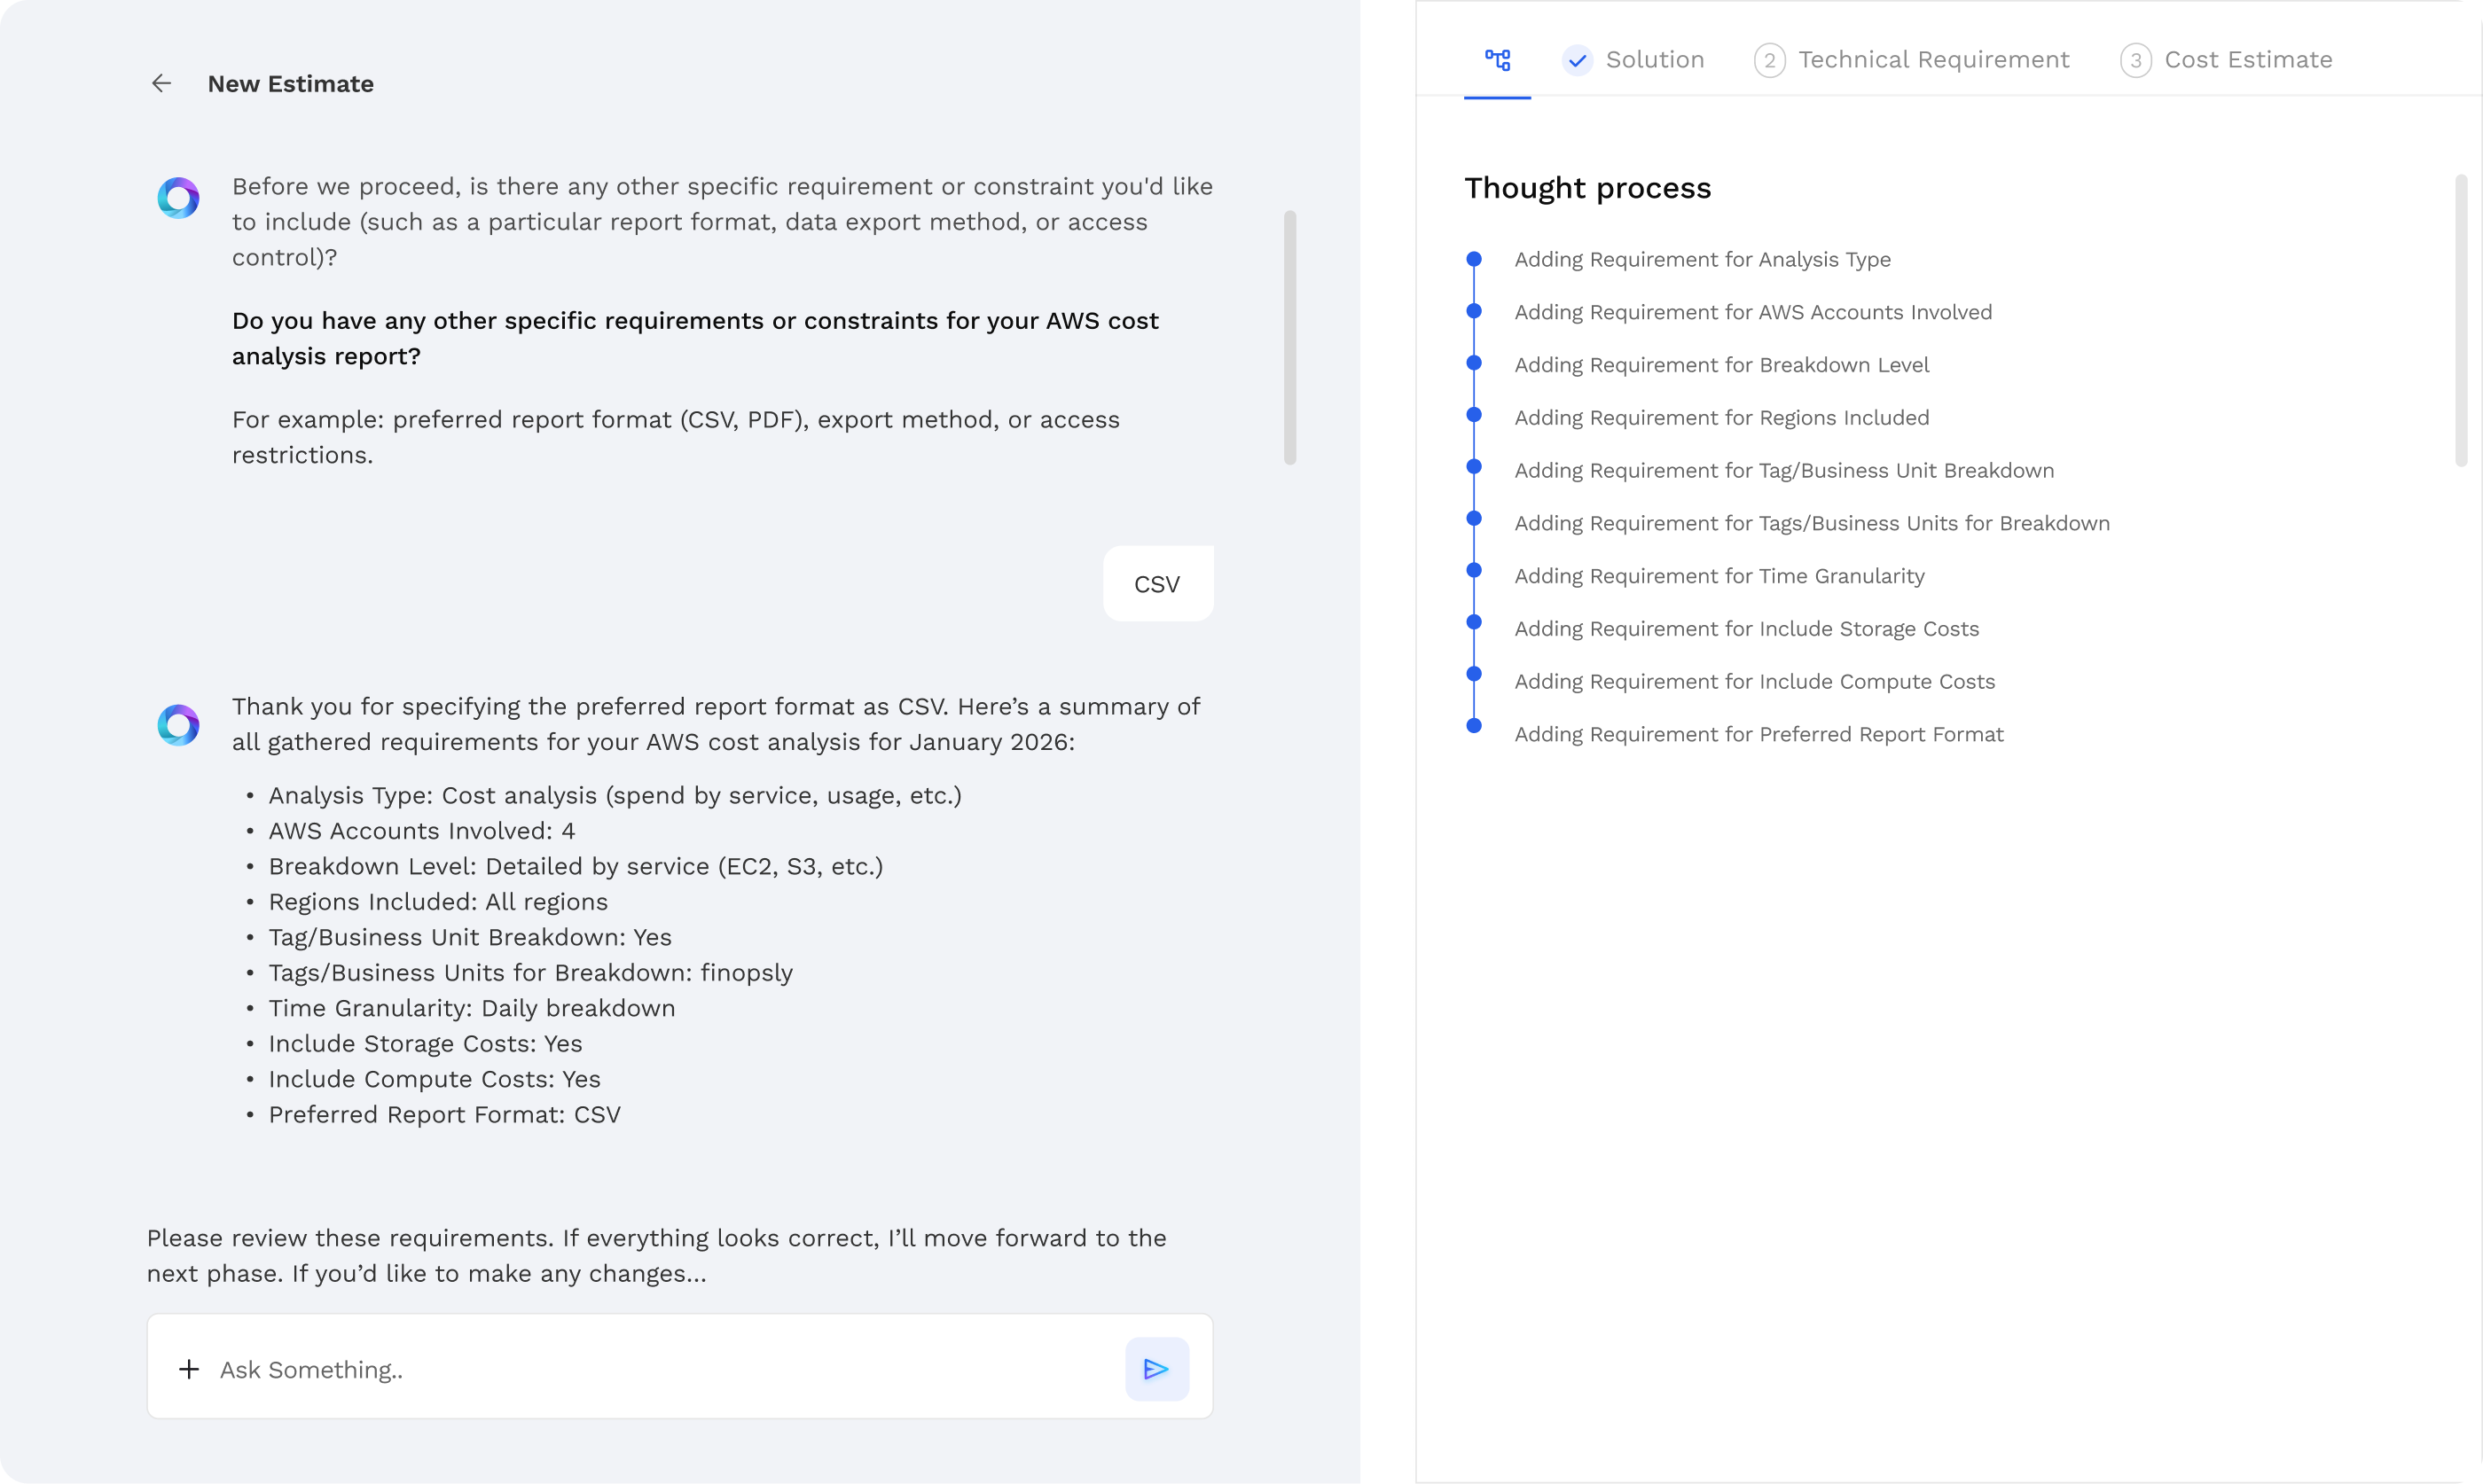The width and height of the screenshot is (2483, 1484).
Task: Open the Cost Estimate tab
Action: coord(2247,60)
